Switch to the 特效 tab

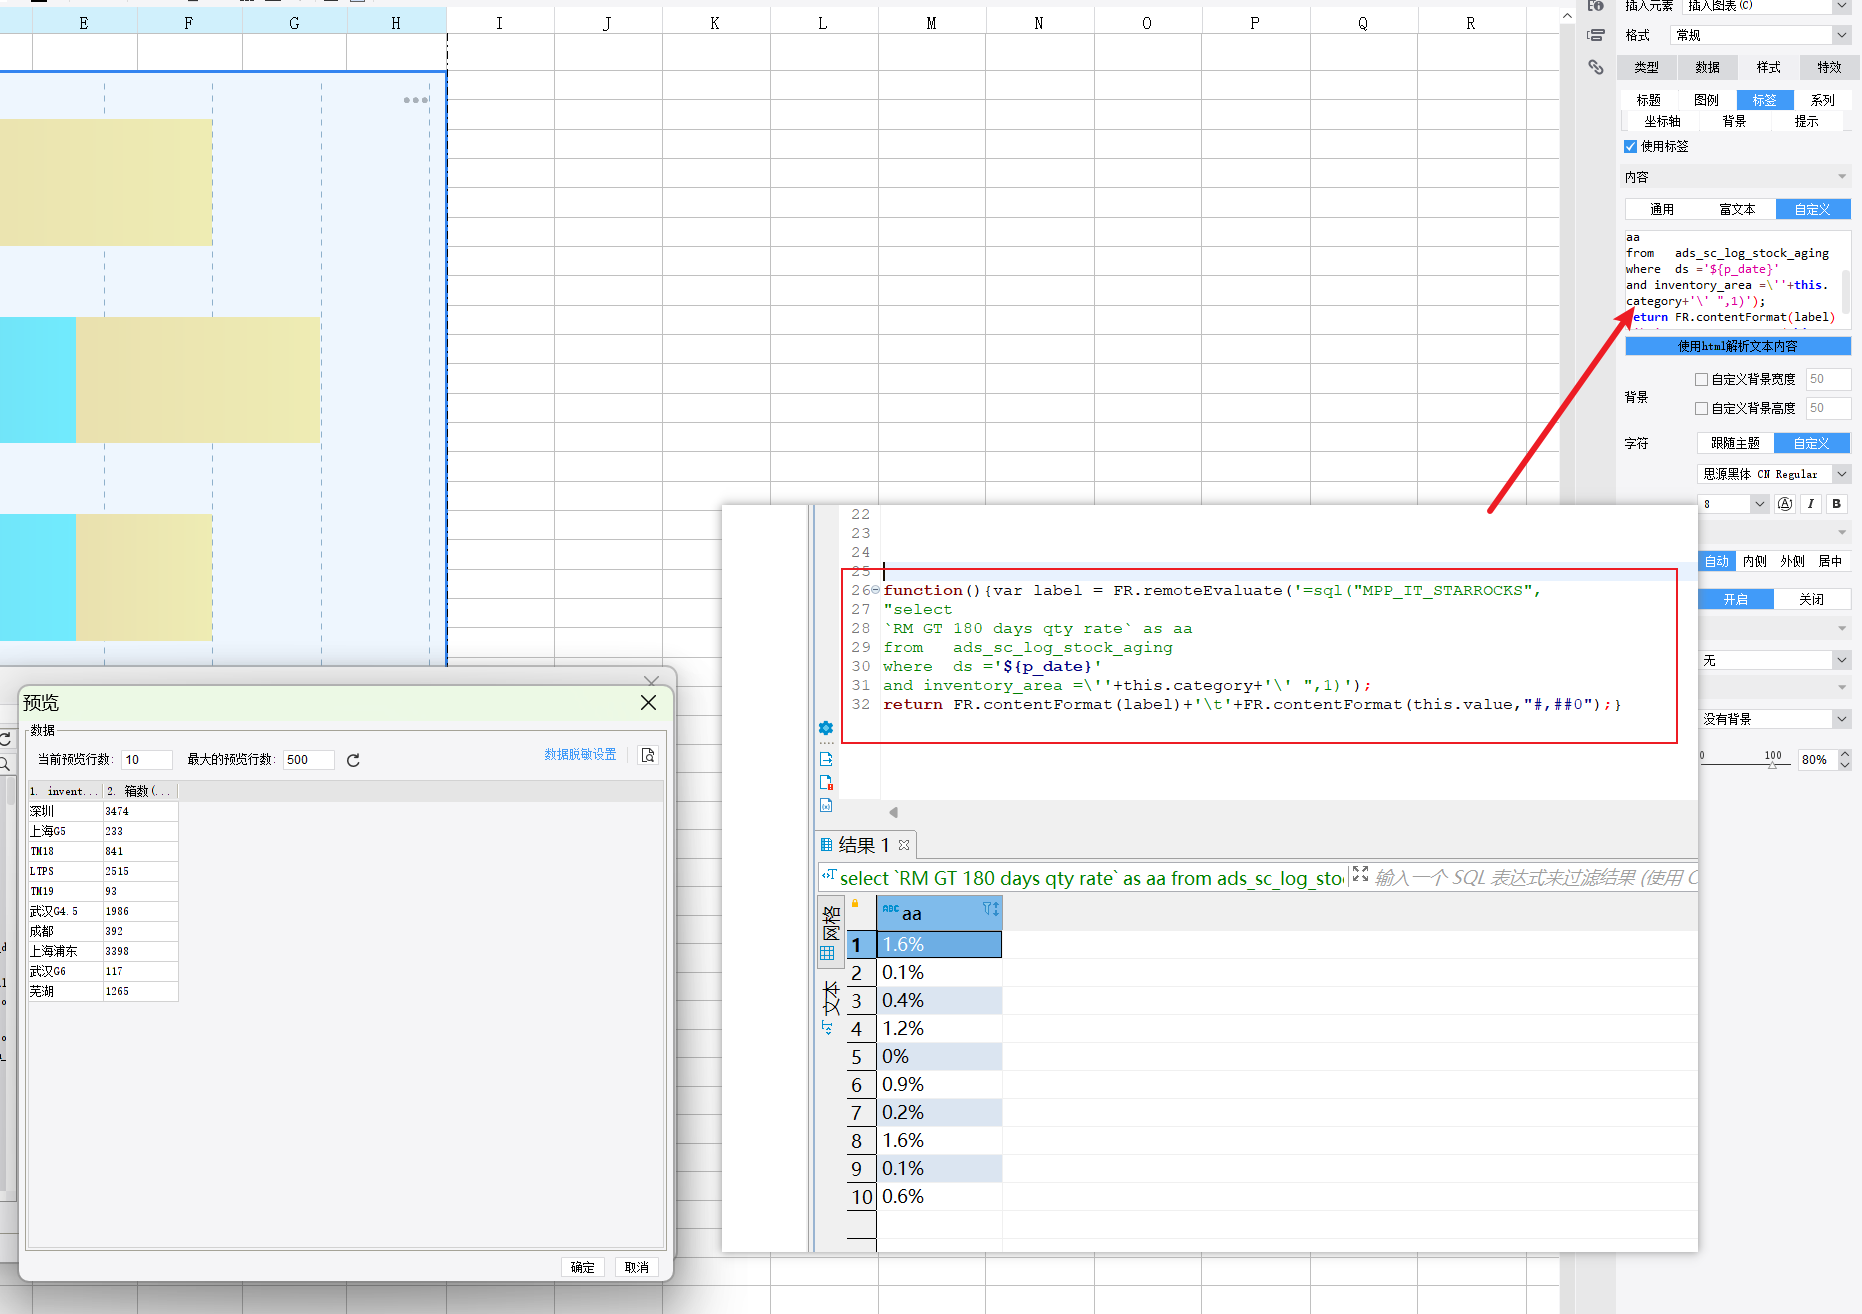tap(1829, 67)
